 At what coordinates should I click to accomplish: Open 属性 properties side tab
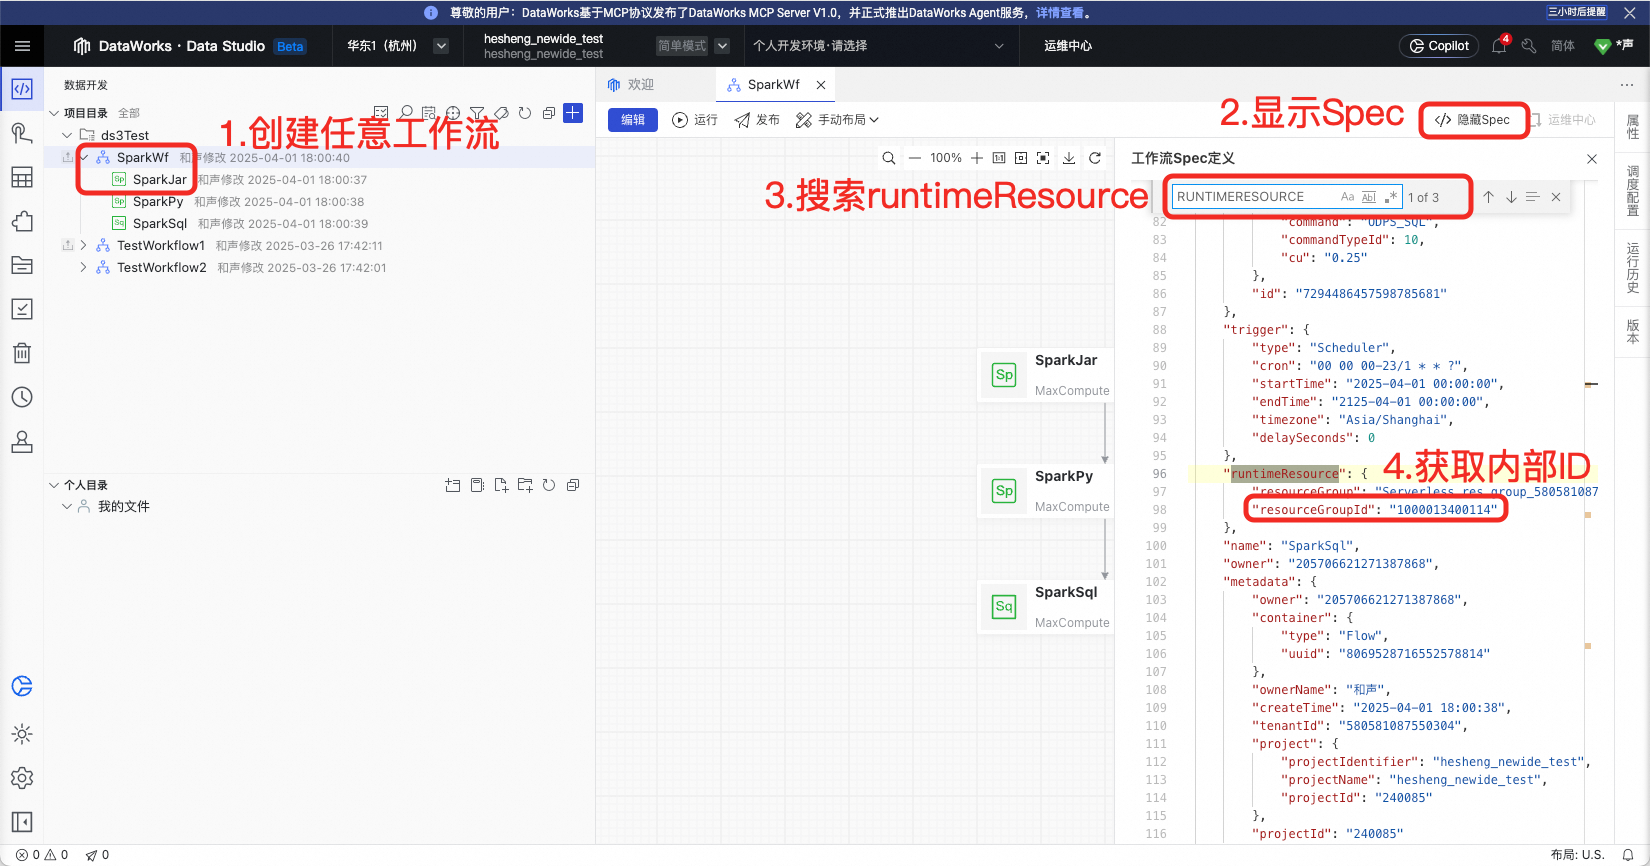1633,127
